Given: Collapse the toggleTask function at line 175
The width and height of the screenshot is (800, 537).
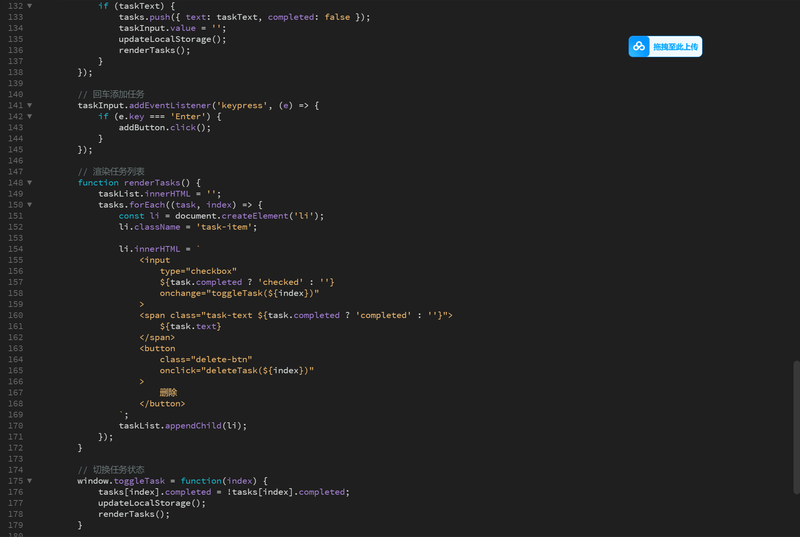Looking at the screenshot, I should click(x=30, y=481).
